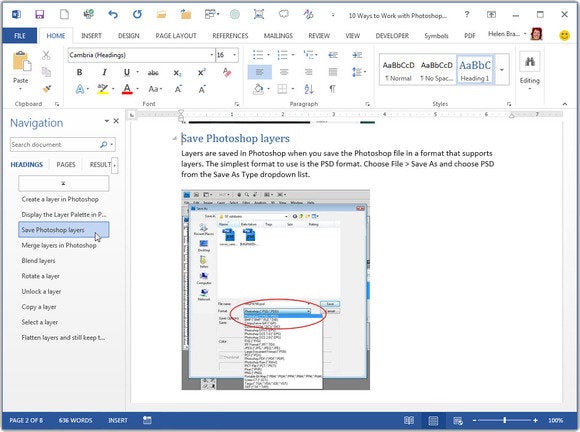Apply the No Spacing style
The width and height of the screenshot is (580, 432).
[x=436, y=70]
